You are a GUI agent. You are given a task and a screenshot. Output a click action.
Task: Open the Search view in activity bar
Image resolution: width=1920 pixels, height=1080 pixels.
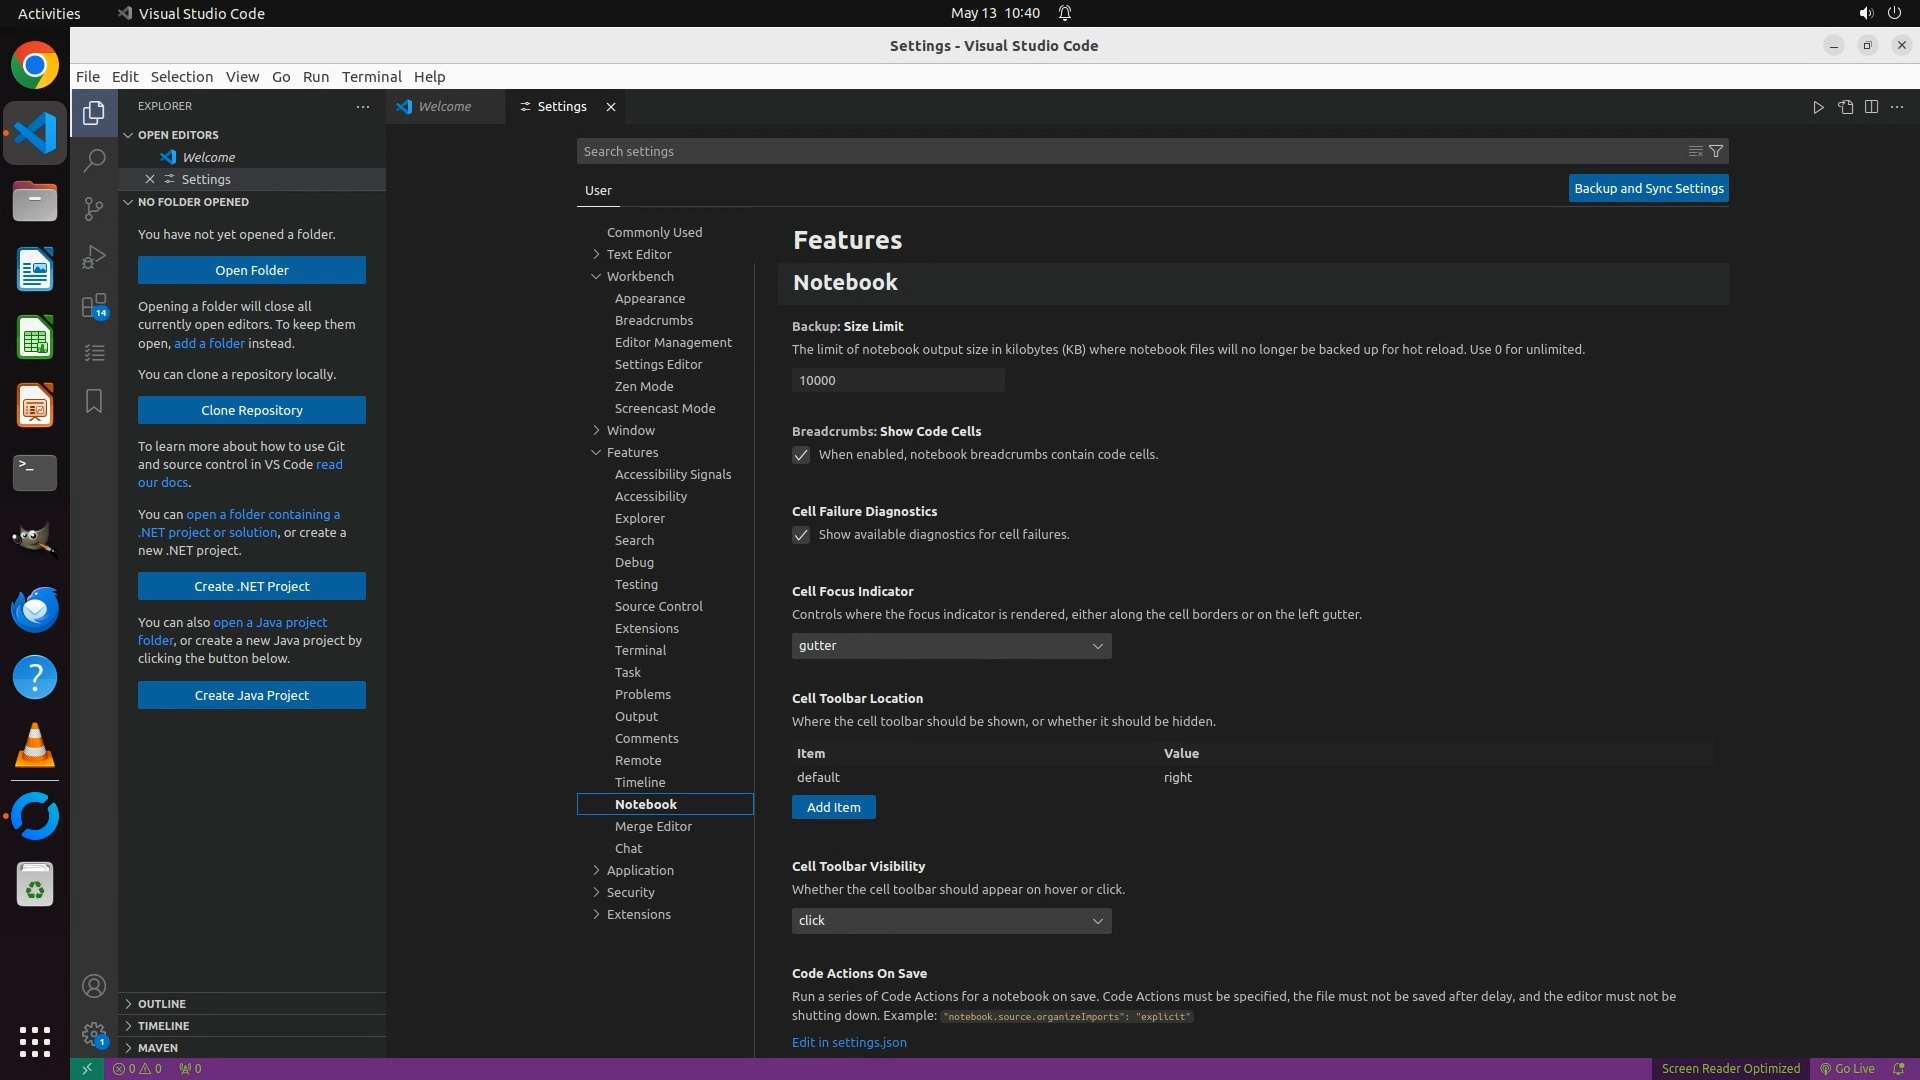click(x=94, y=160)
